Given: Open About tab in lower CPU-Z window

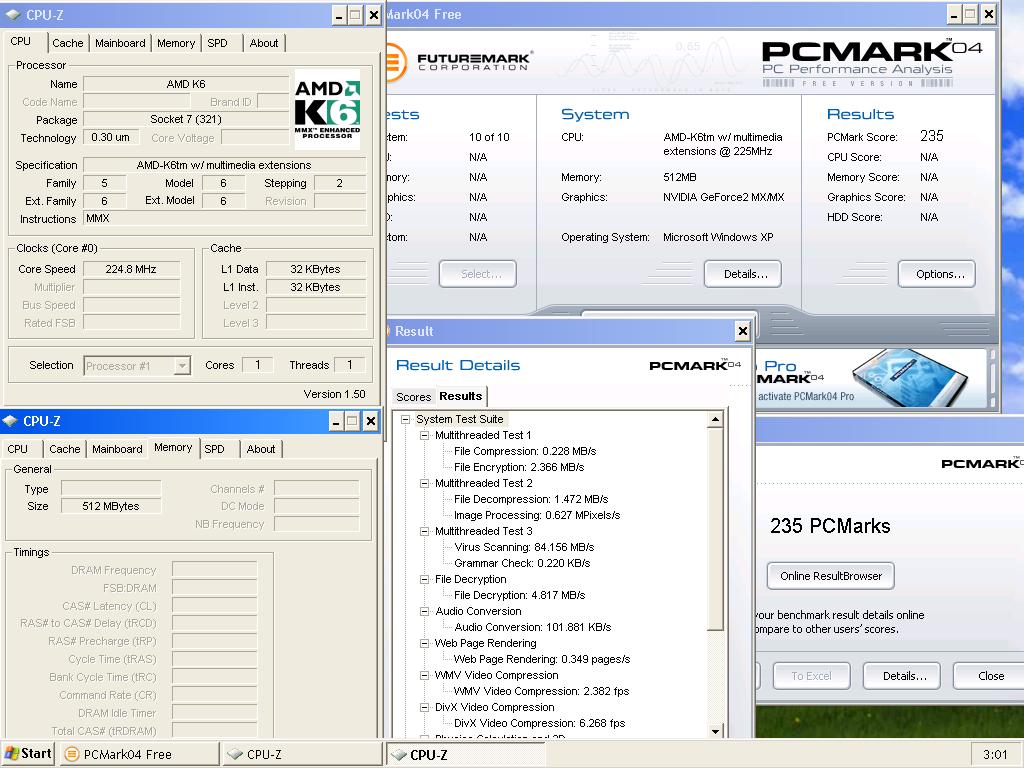Looking at the screenshot, I should (261, 449).
